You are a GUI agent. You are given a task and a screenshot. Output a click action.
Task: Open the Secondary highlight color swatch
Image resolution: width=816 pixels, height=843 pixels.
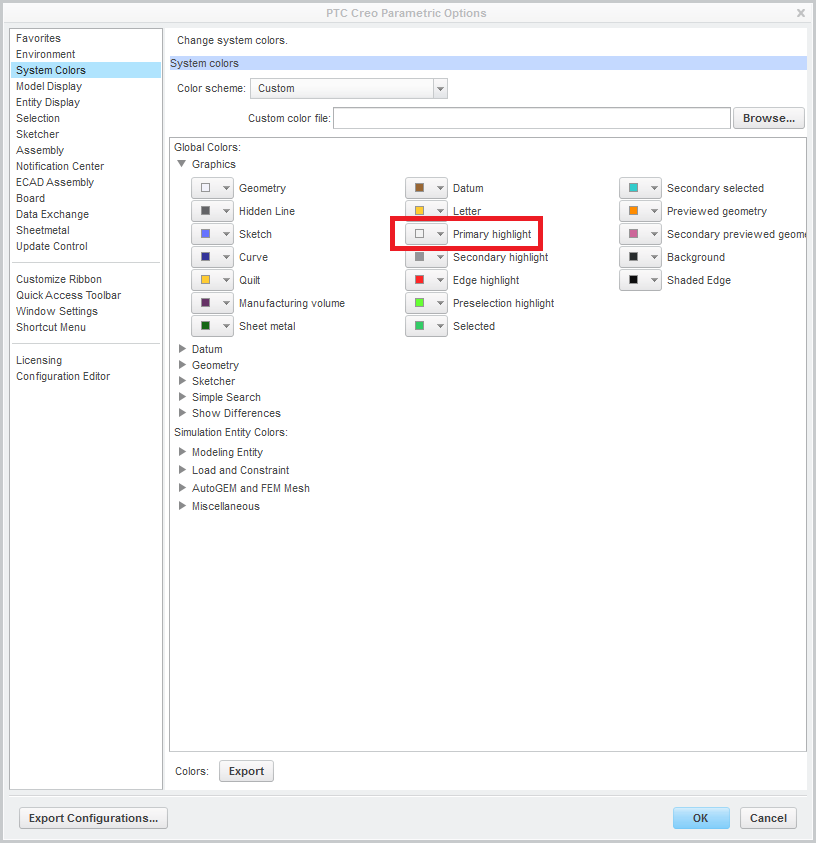coord(426,257)
